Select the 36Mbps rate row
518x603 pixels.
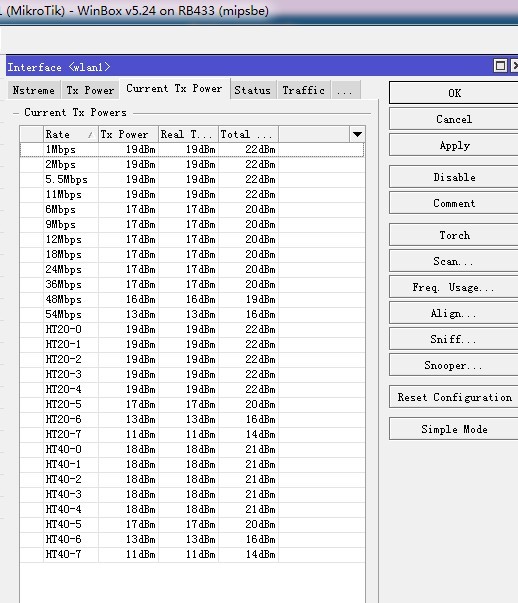[192, 284]
